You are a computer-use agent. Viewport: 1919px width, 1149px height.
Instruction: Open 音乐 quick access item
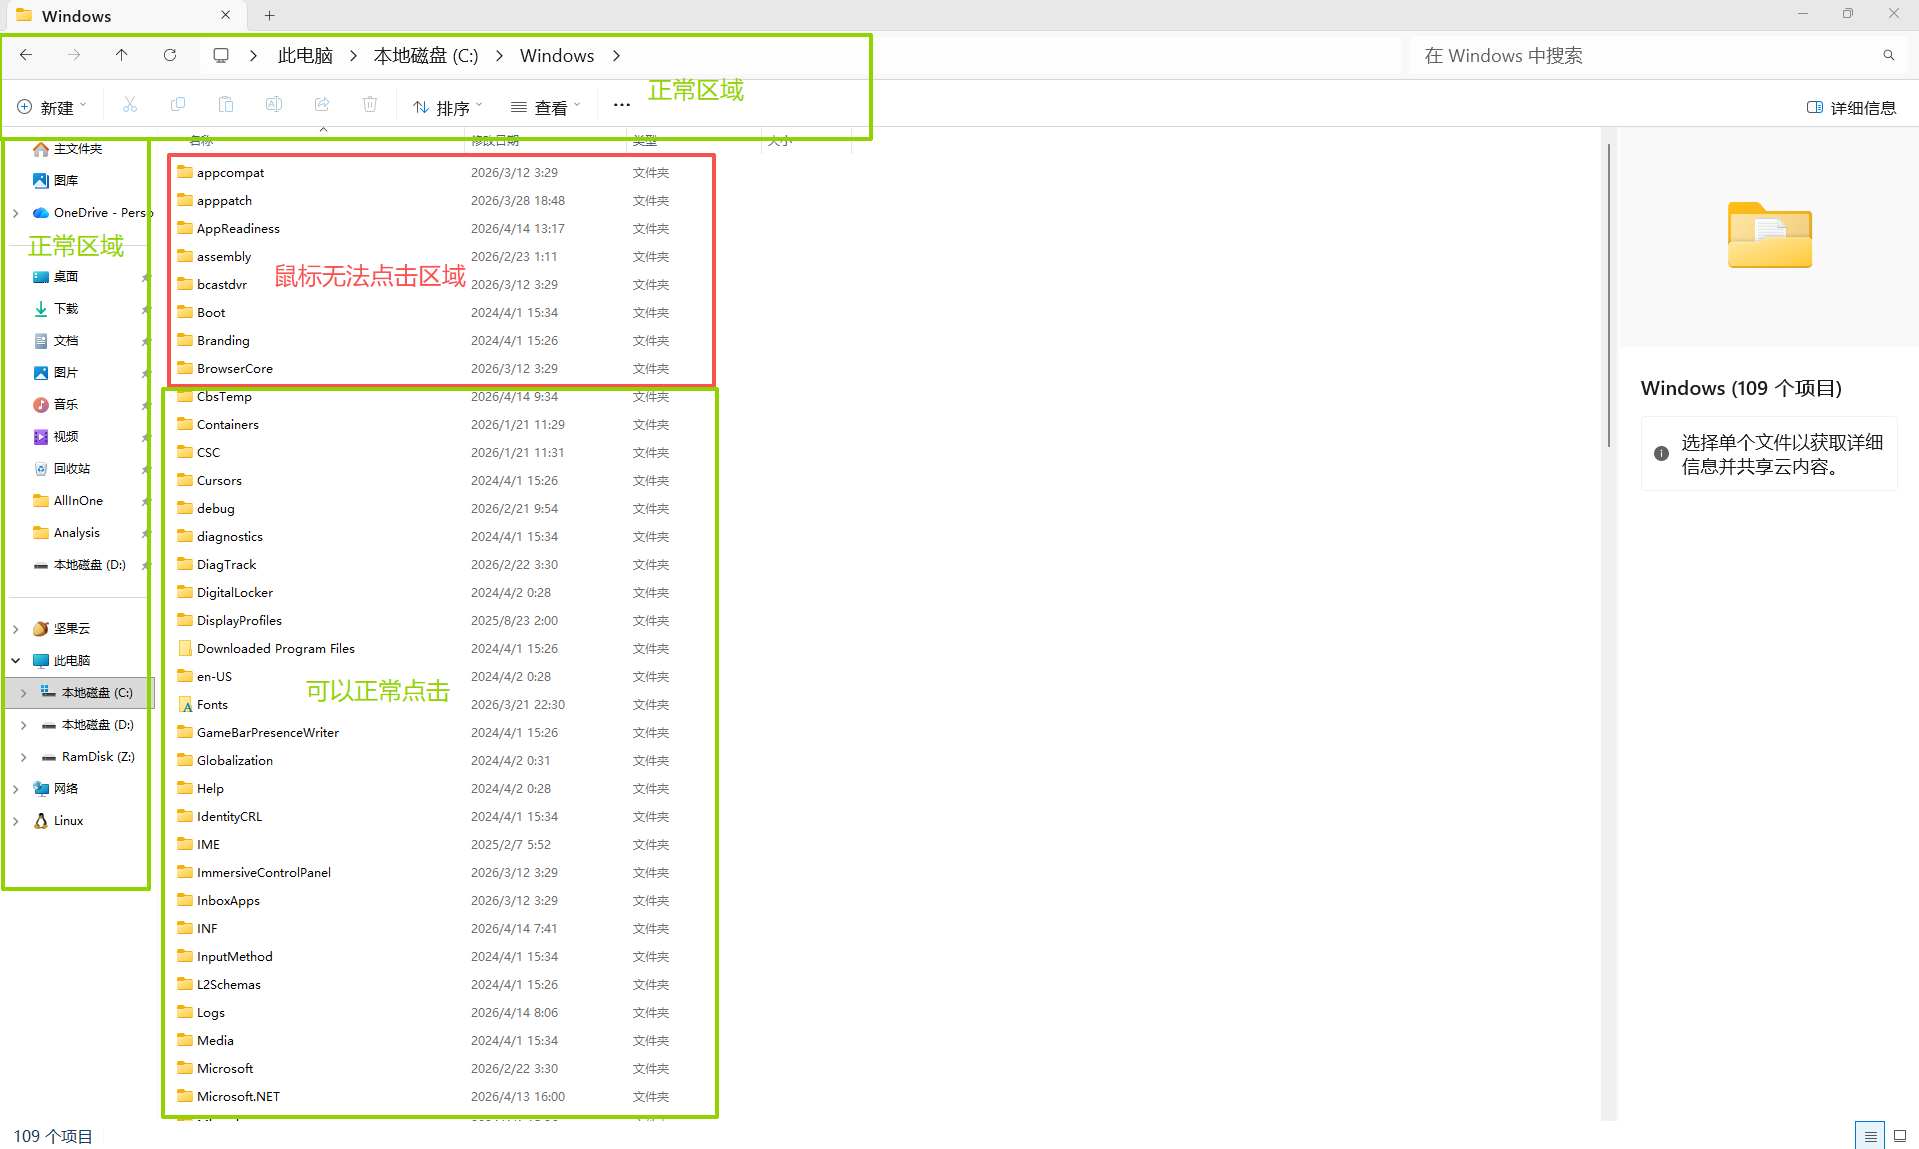pos(66,405)
